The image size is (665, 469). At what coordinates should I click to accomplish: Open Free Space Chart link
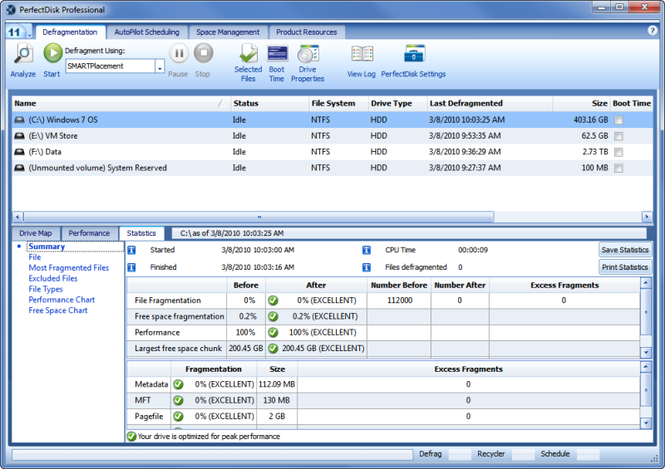tap(58, 310)
